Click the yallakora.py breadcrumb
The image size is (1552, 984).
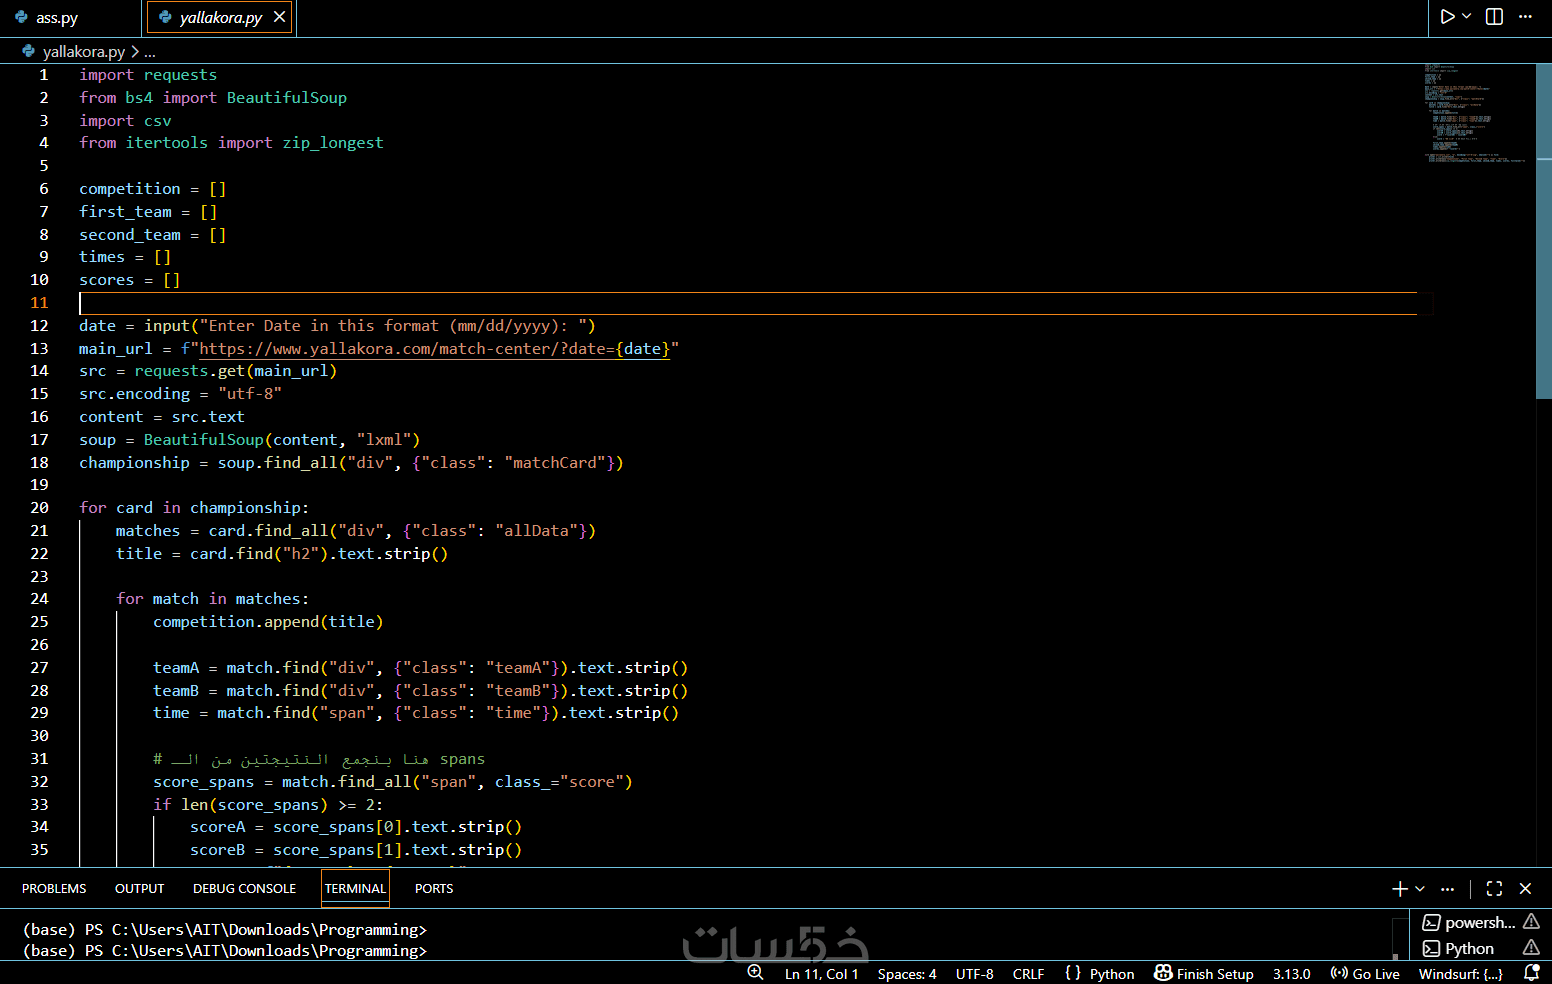click(x=83, y=51)
